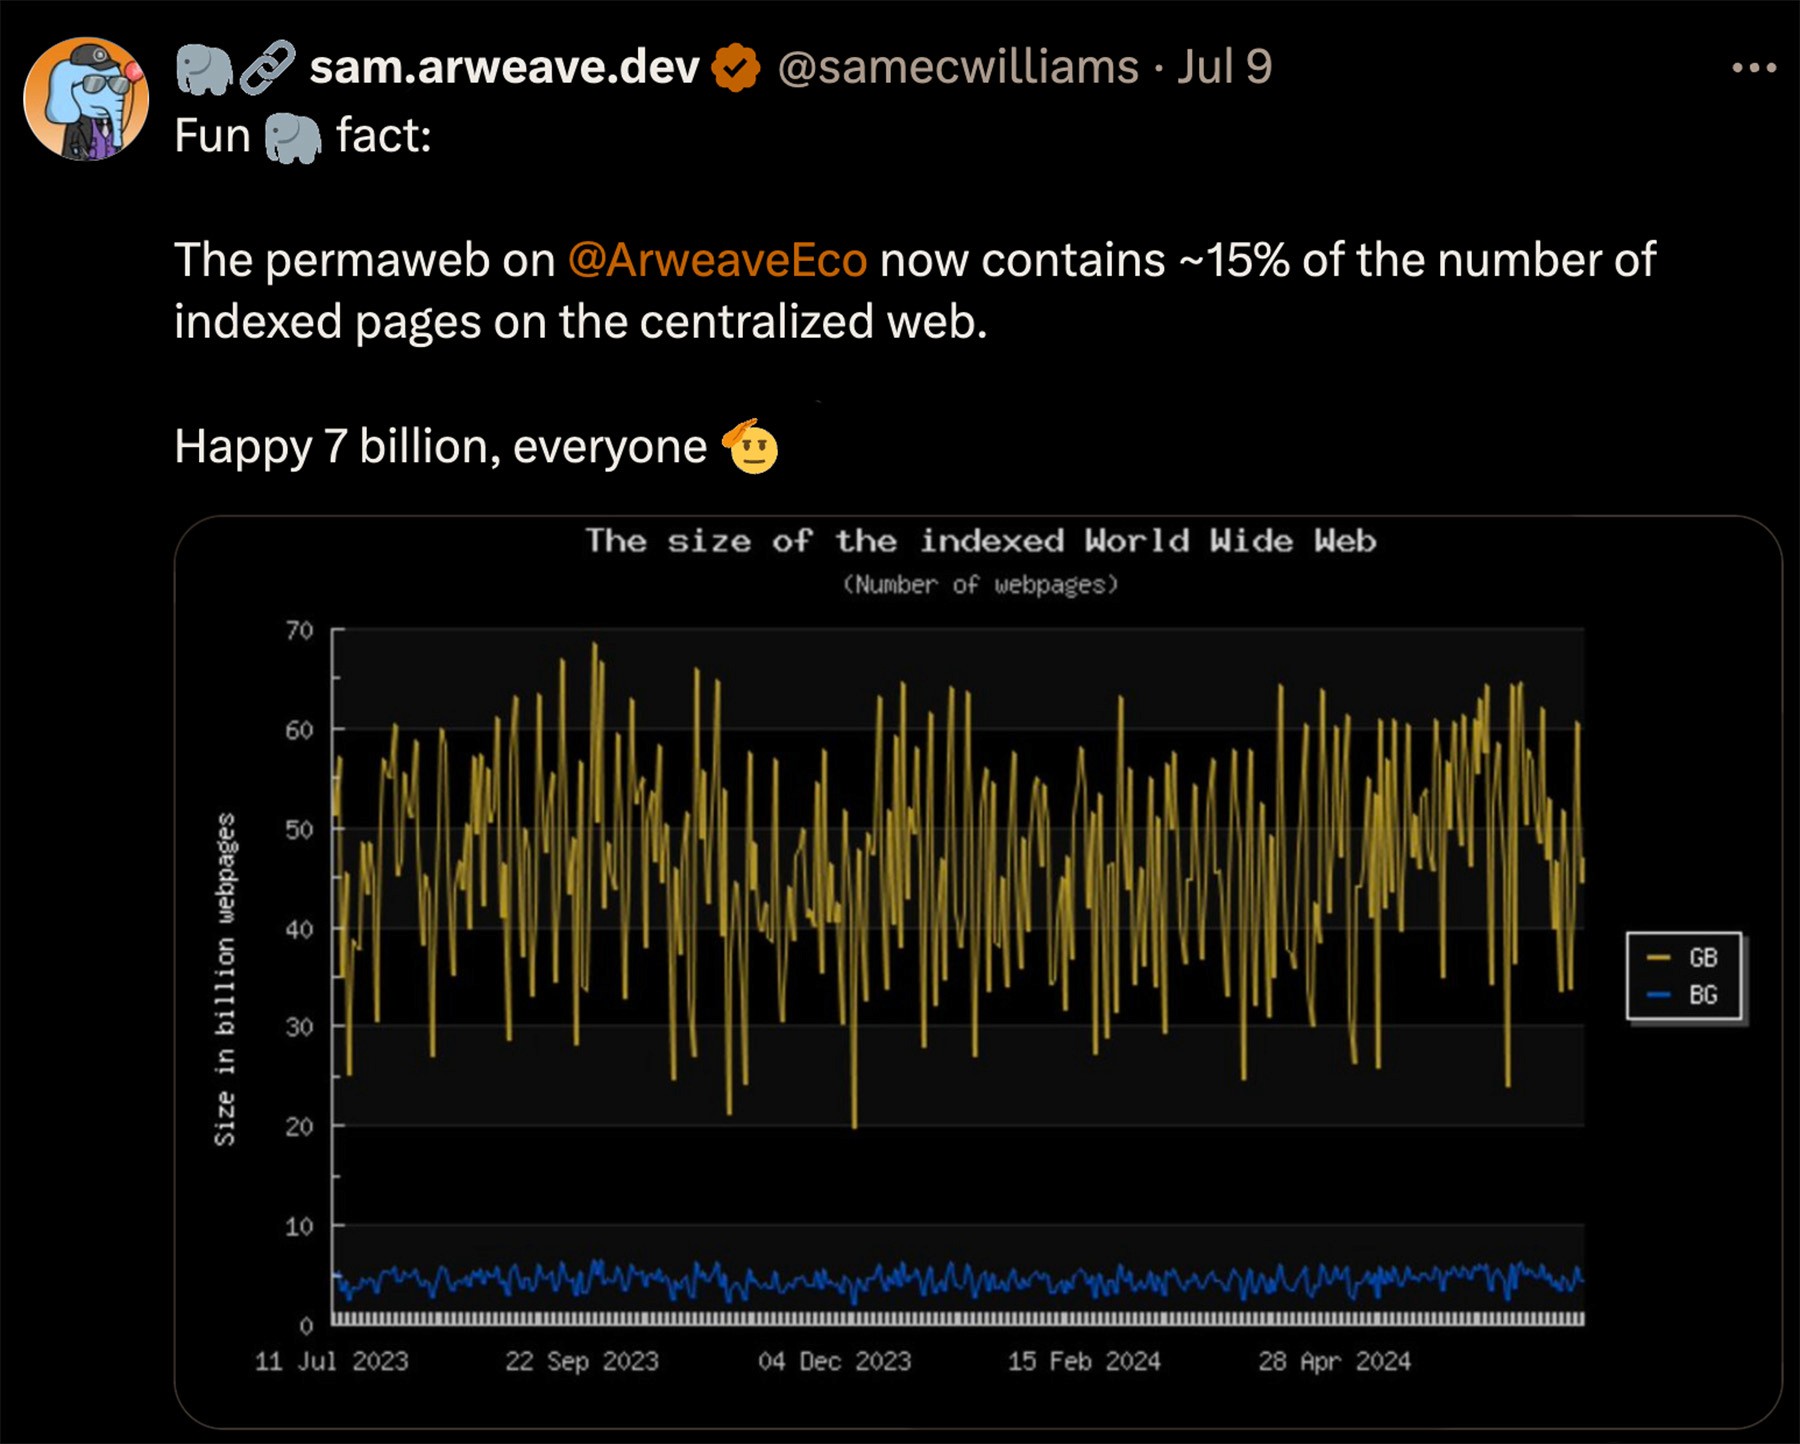The image size is (1800, 1444).
Task: Click the '28 Apr 2024' axis label
Action: click(x=1334, y=1361)
